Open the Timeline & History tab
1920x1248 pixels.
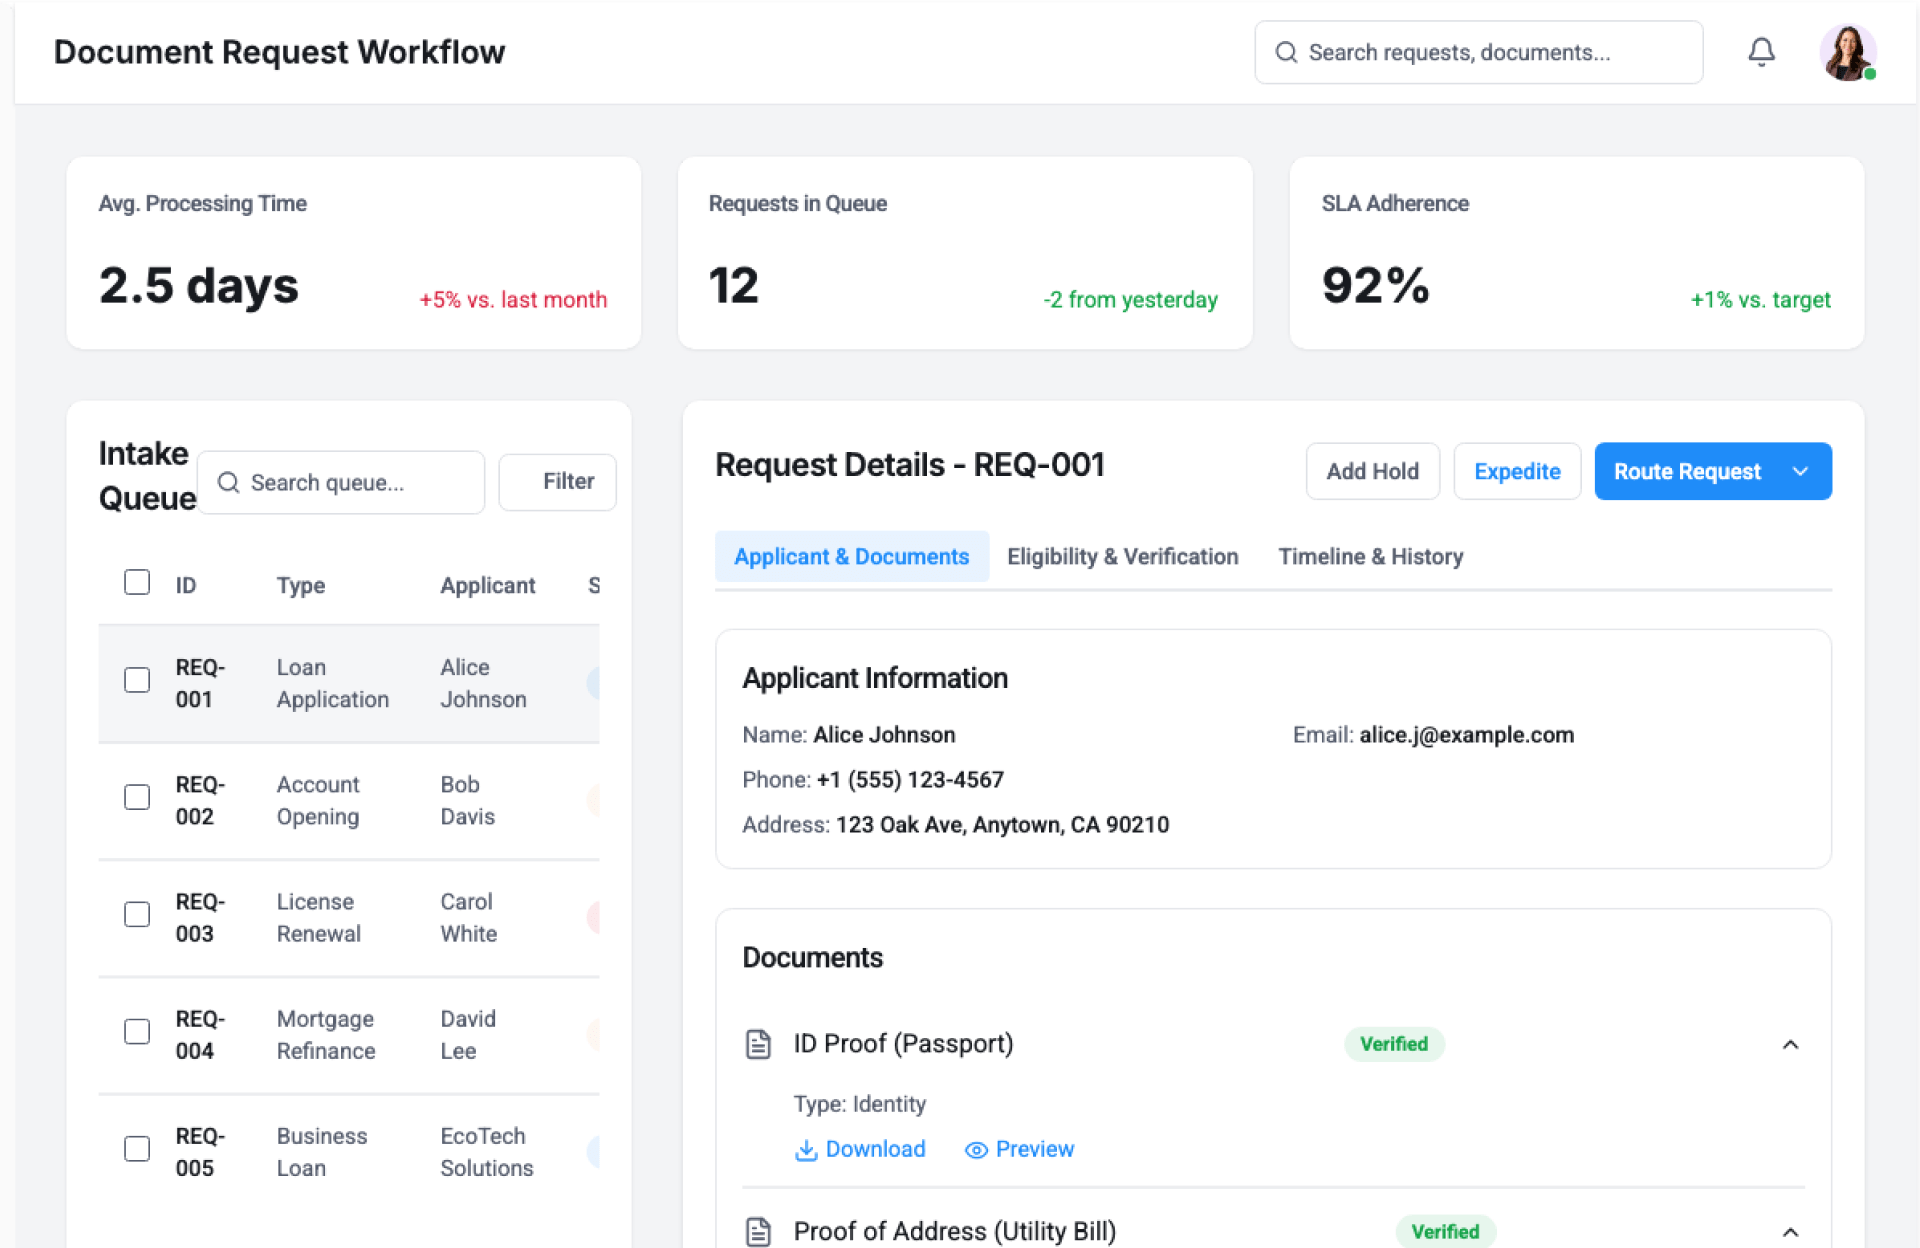click(1370, 556)
